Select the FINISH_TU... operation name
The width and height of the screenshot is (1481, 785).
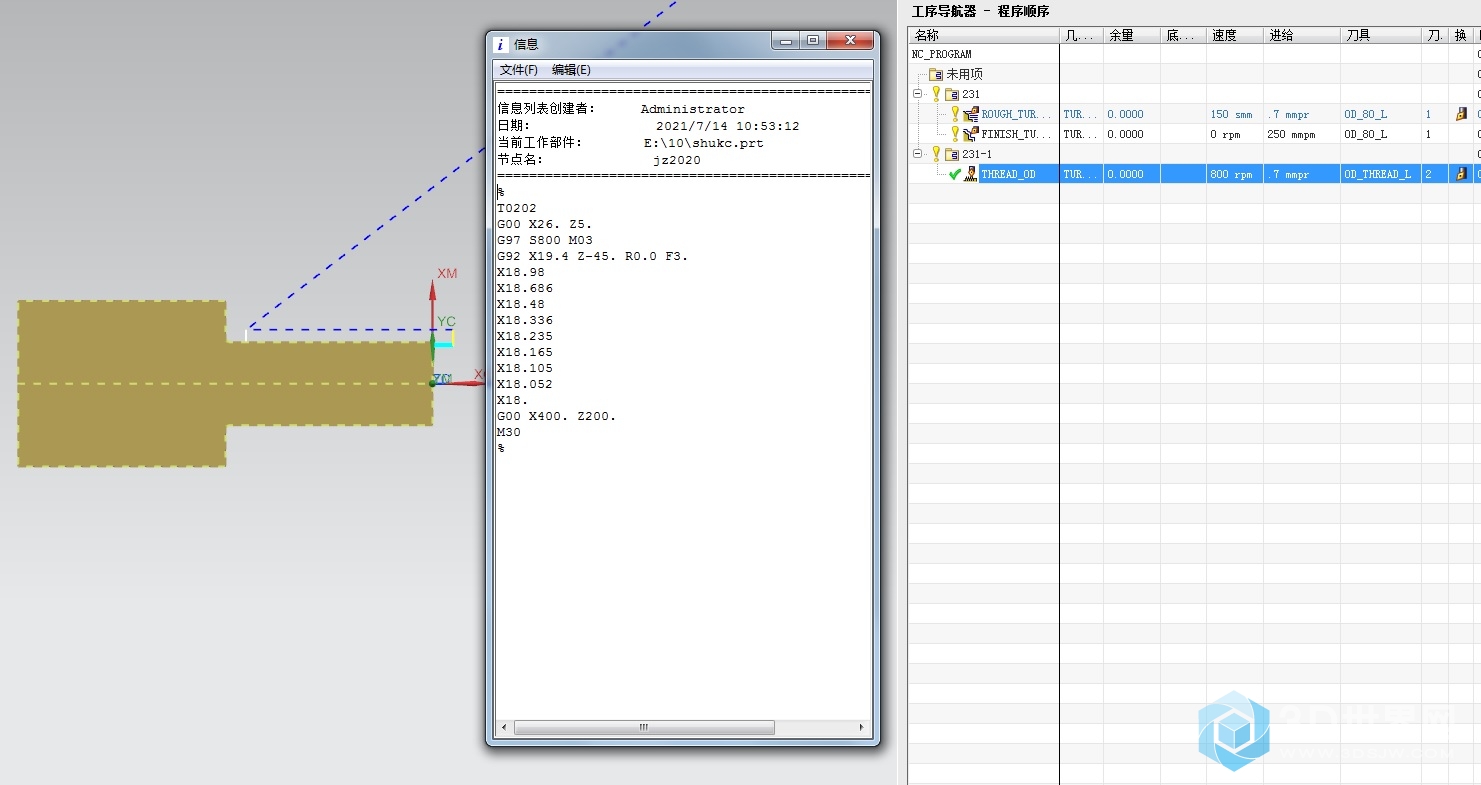1016,134
